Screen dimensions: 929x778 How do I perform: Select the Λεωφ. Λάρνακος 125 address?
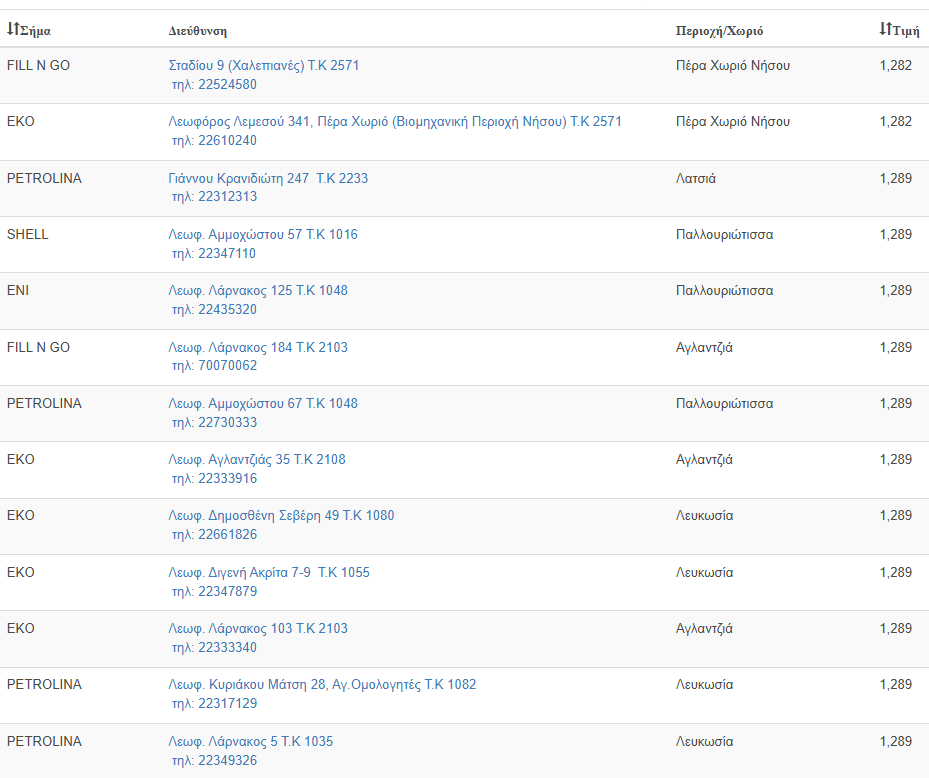click(x=258, y=291)
